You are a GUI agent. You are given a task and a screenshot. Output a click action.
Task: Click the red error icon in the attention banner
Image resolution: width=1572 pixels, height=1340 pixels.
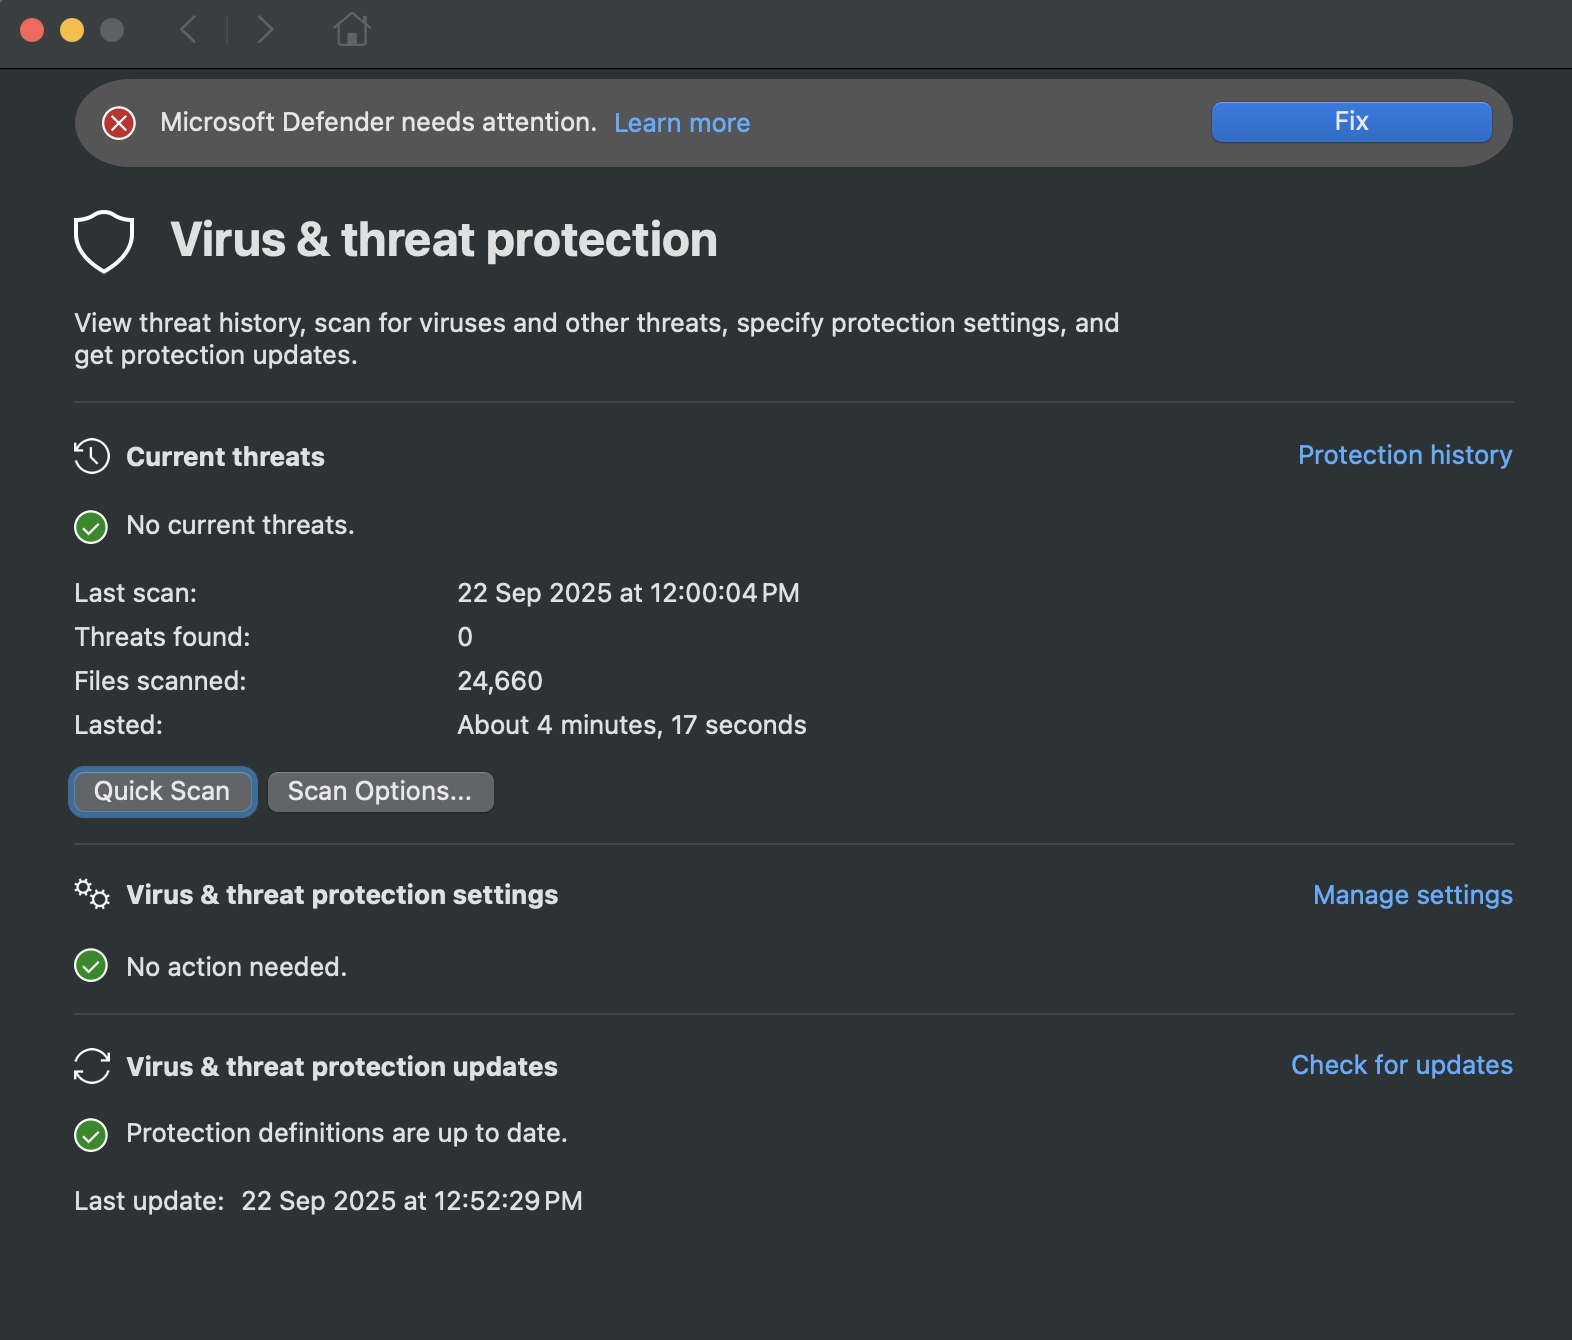[x=119, y=122]
